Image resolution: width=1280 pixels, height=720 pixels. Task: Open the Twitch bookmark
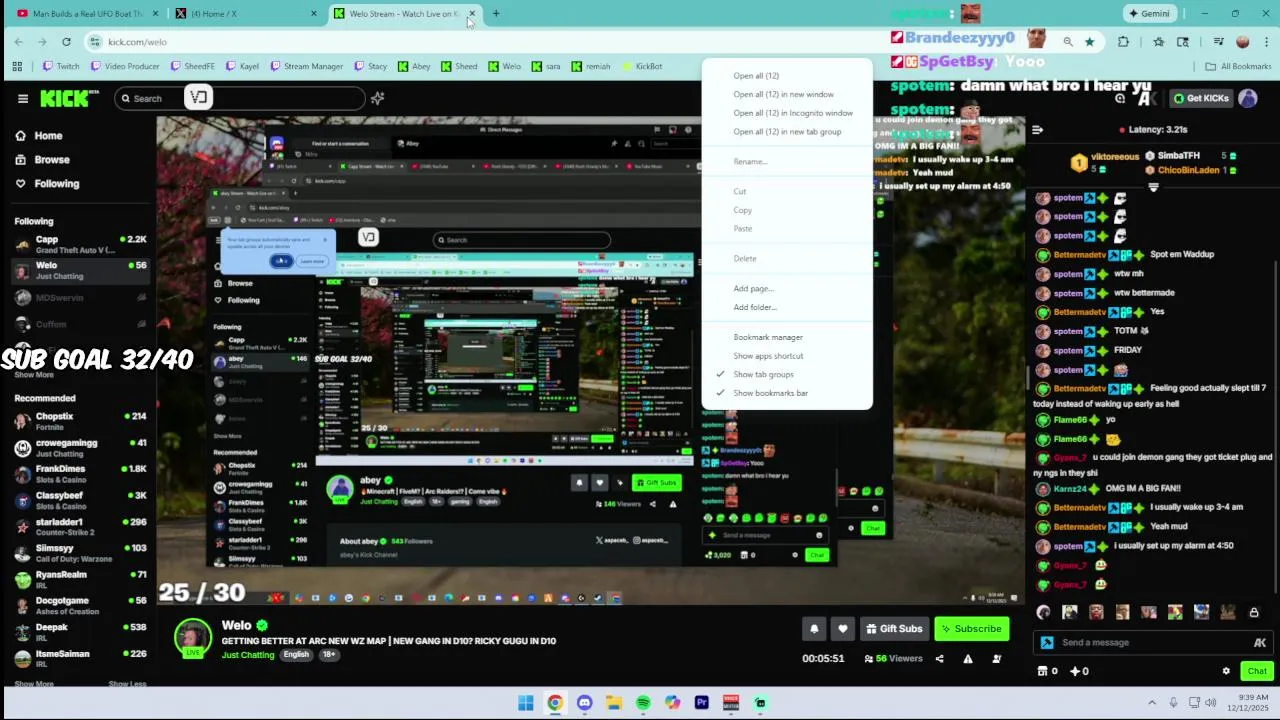(61, 67)
